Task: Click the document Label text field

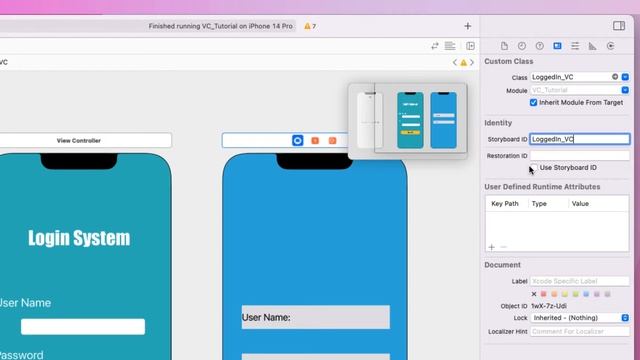Action: tap(580, 281)
